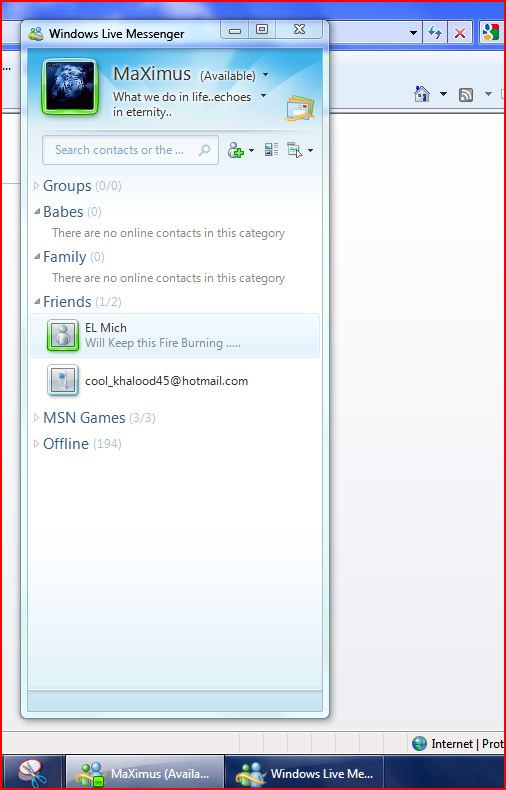The image size is (506, 790).
Task: Click the add a contact icon
Action: [x=236, y=150]
